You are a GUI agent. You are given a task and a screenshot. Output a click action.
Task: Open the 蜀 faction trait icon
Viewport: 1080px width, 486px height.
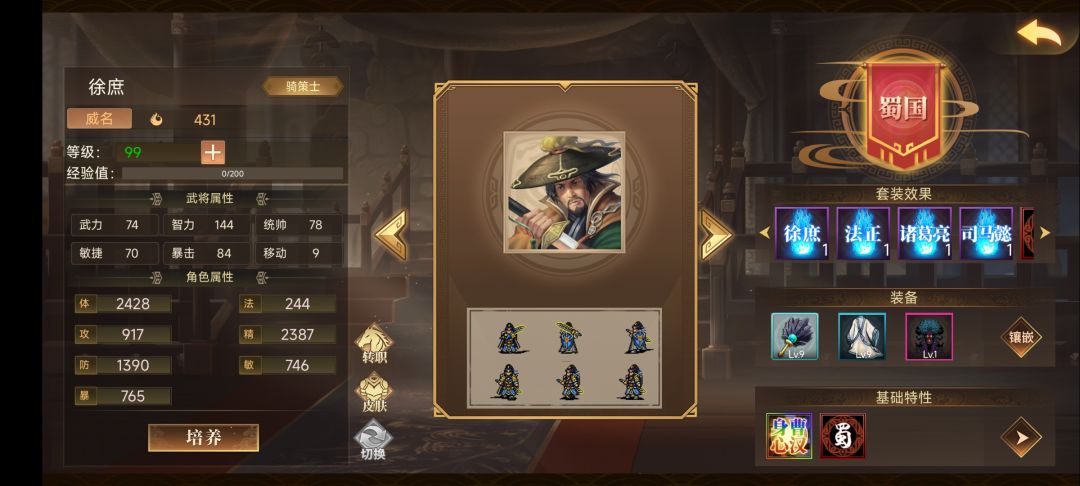tap(843, 436)
